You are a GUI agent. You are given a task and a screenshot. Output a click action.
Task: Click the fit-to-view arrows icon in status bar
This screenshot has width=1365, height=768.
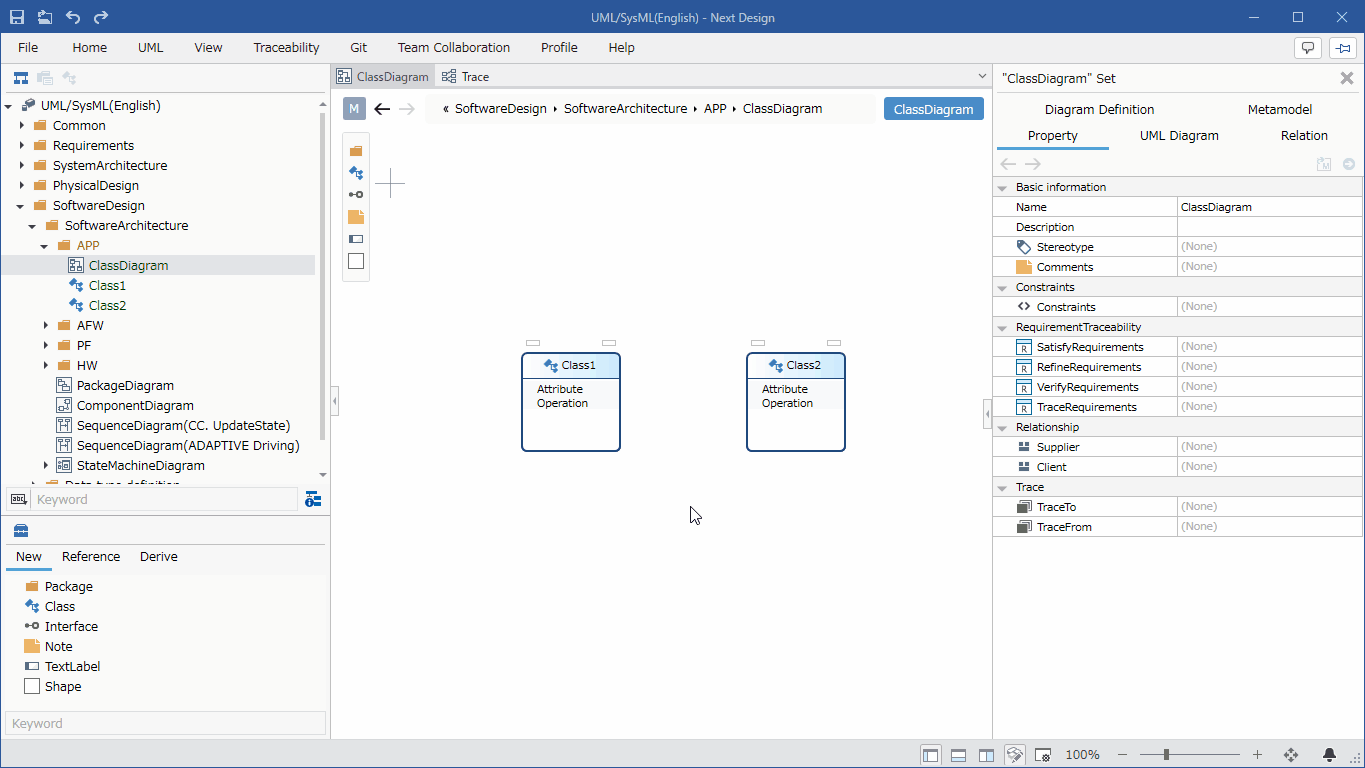click(1291, 755)
